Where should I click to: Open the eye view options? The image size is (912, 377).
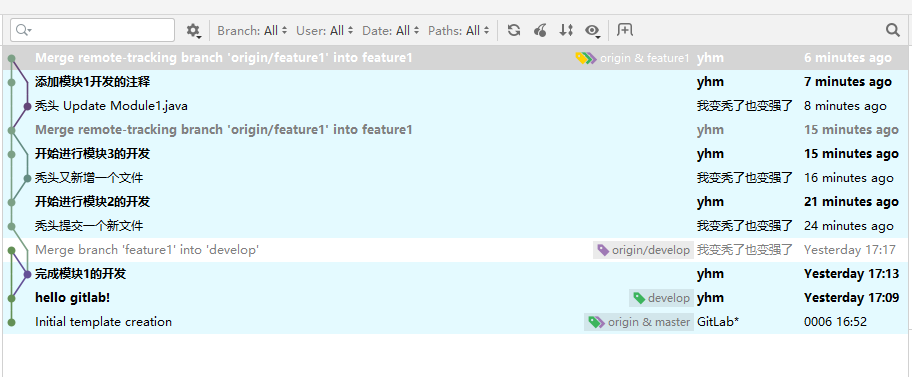tap(593, 31)
